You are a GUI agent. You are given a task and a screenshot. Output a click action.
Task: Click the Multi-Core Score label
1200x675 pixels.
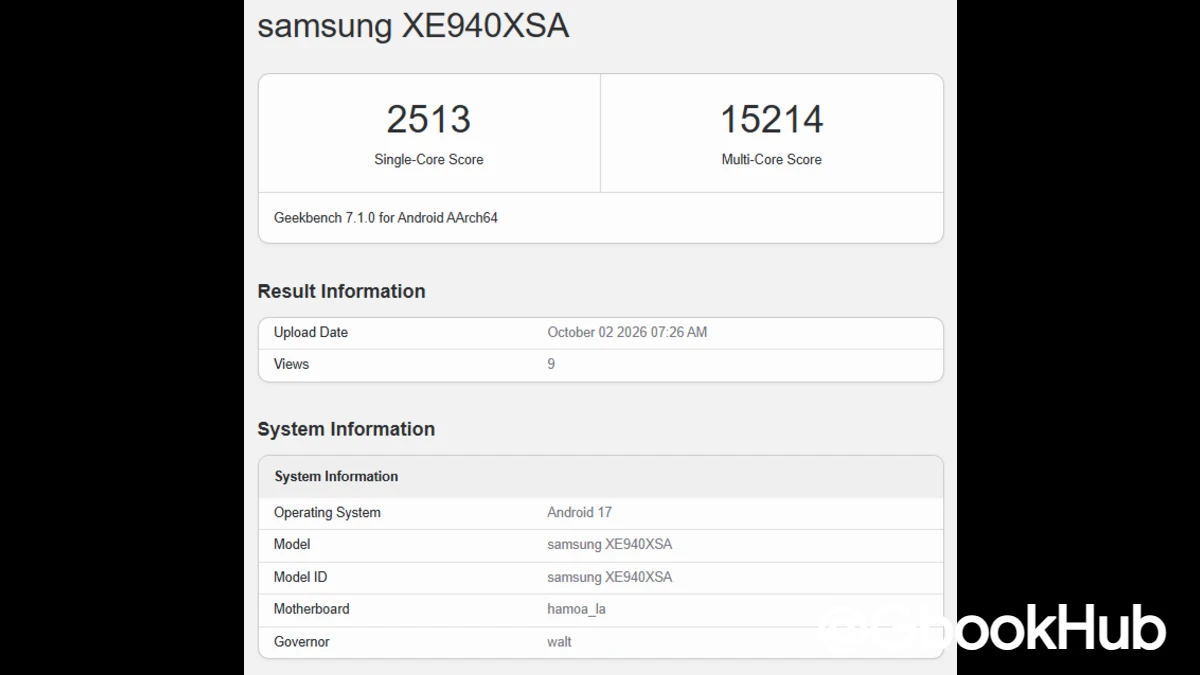772,159
